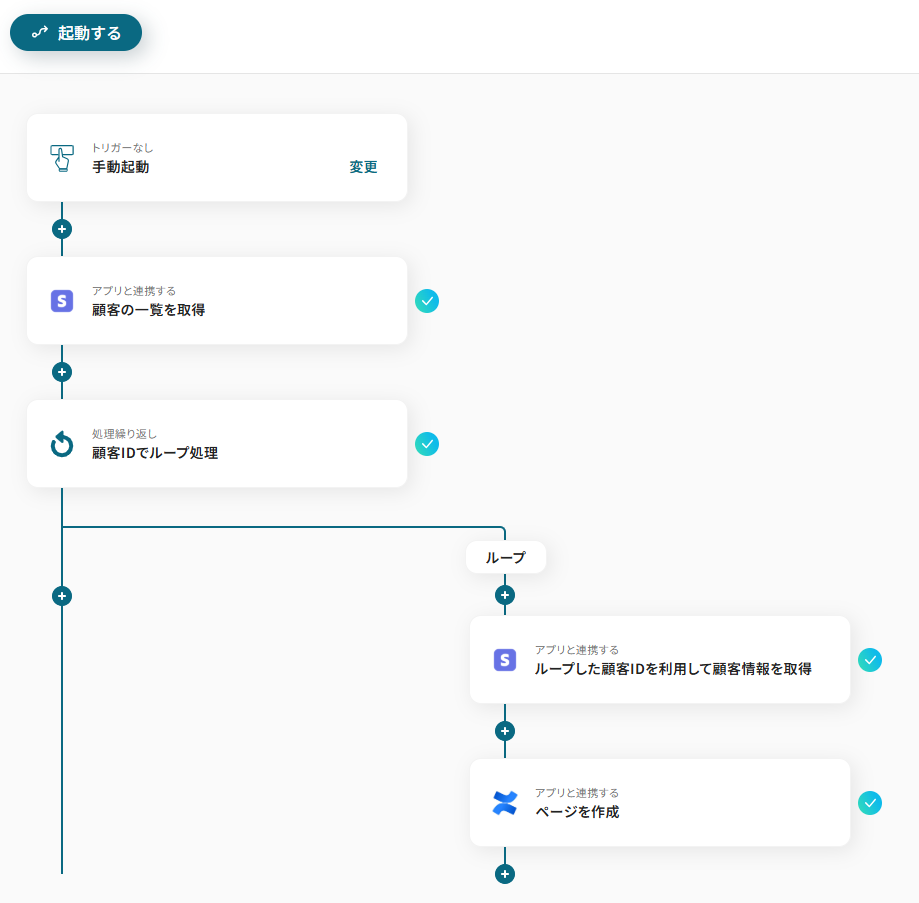Open the 顧客の一覧を取得 step card
The height and width of the screenshot is (903, 919).
217,301
